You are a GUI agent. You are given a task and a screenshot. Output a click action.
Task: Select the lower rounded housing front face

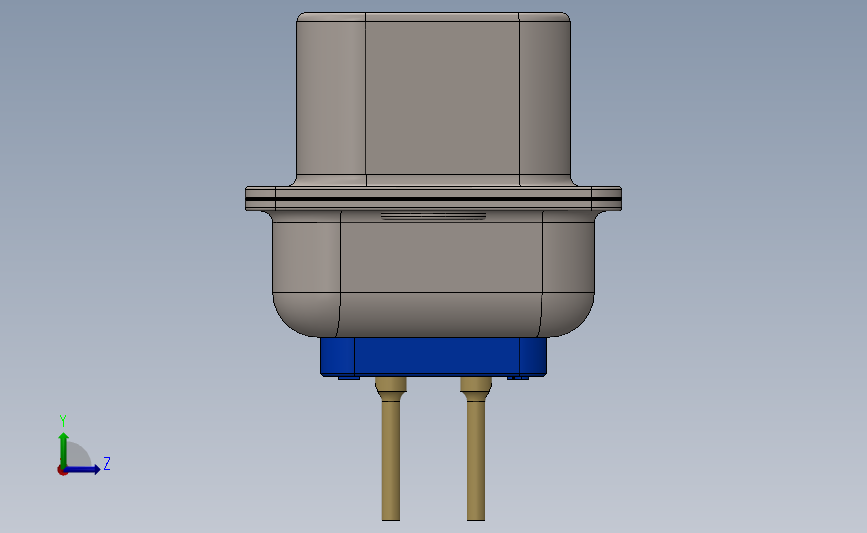441,257
